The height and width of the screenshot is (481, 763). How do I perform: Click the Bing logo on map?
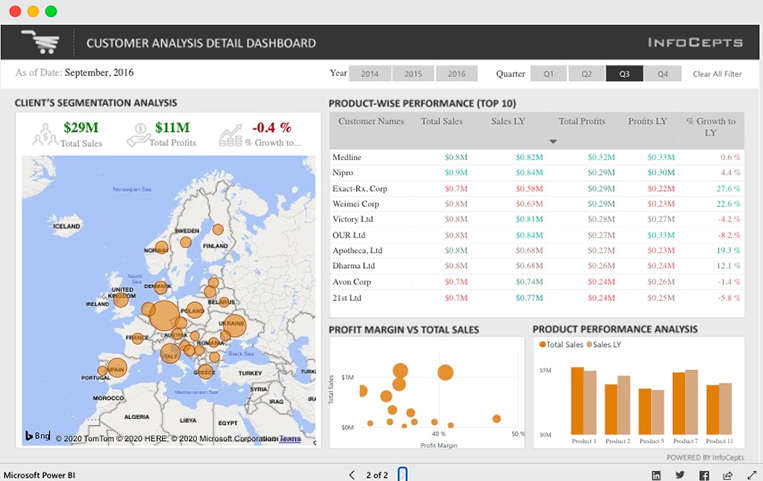37,436
